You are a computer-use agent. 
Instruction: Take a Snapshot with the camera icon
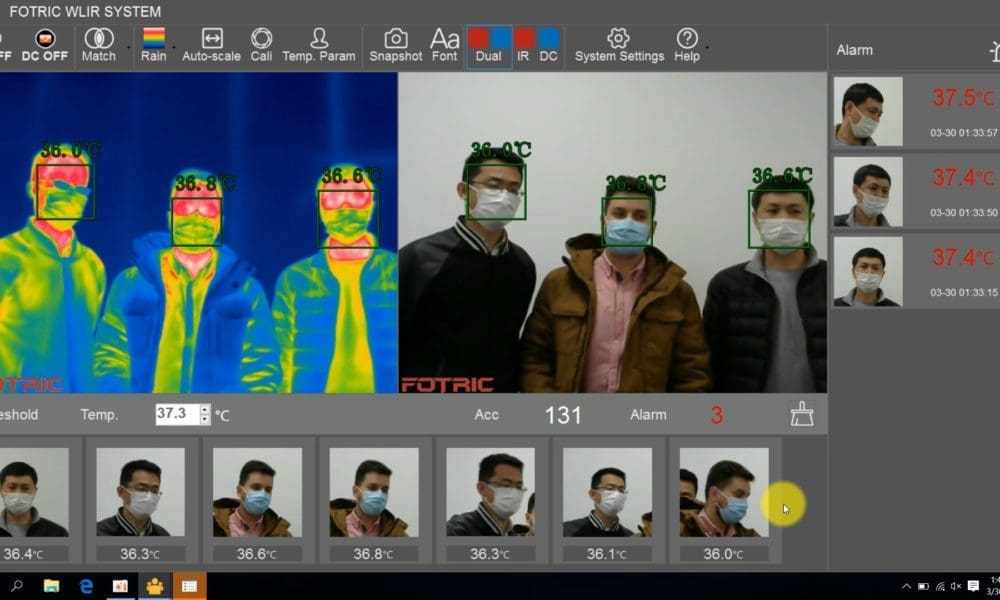point(396,44)
